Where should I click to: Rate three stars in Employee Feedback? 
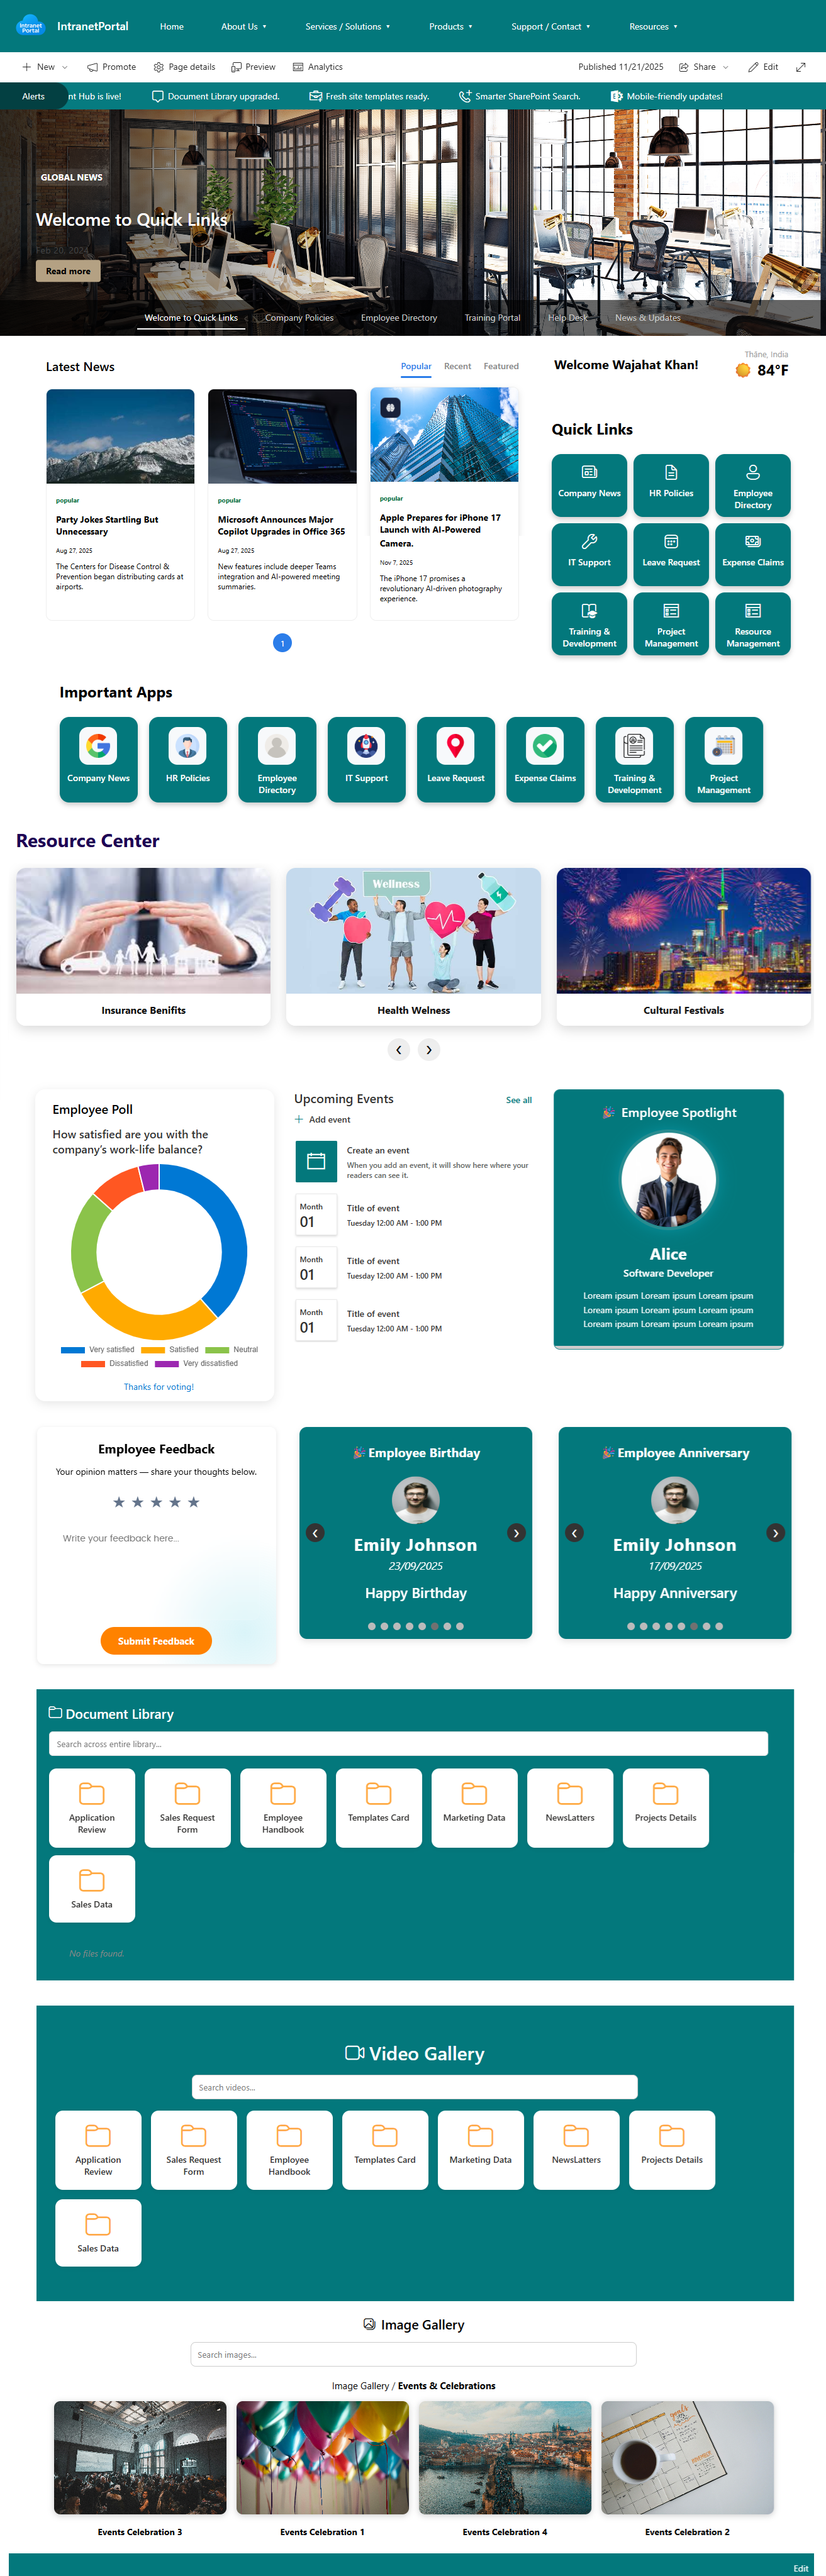(x=156, y=1501)
